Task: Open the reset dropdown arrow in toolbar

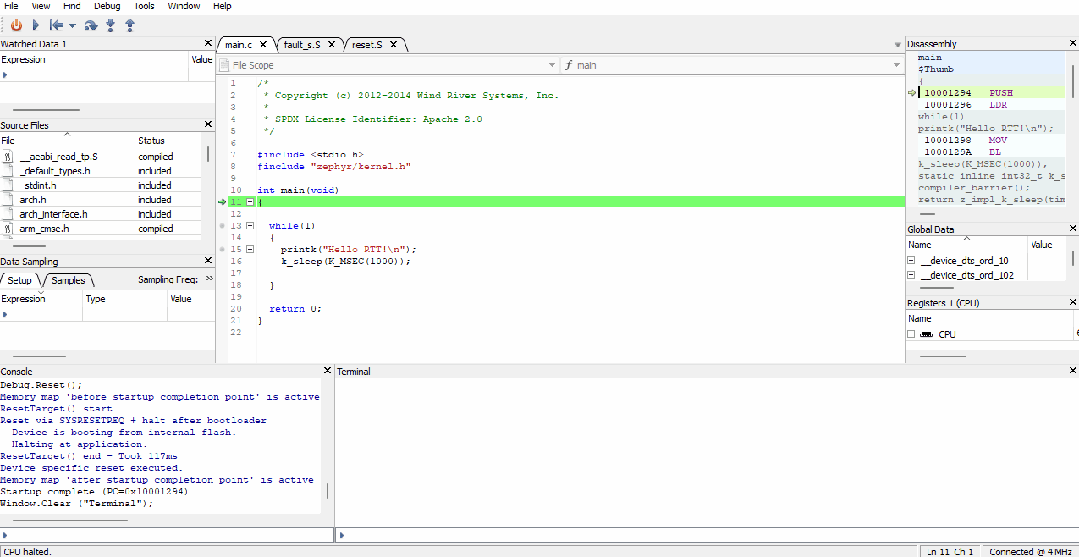Action: [x=71, y=25]
